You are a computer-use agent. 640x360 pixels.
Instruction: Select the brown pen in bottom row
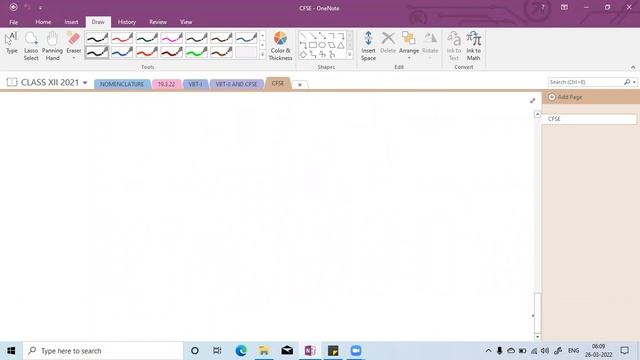click(x=221, y=52)
